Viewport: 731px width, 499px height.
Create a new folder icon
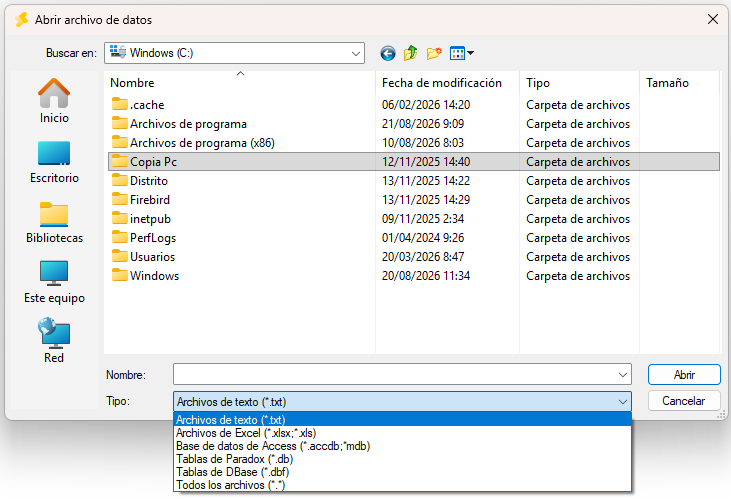[434, 53]
